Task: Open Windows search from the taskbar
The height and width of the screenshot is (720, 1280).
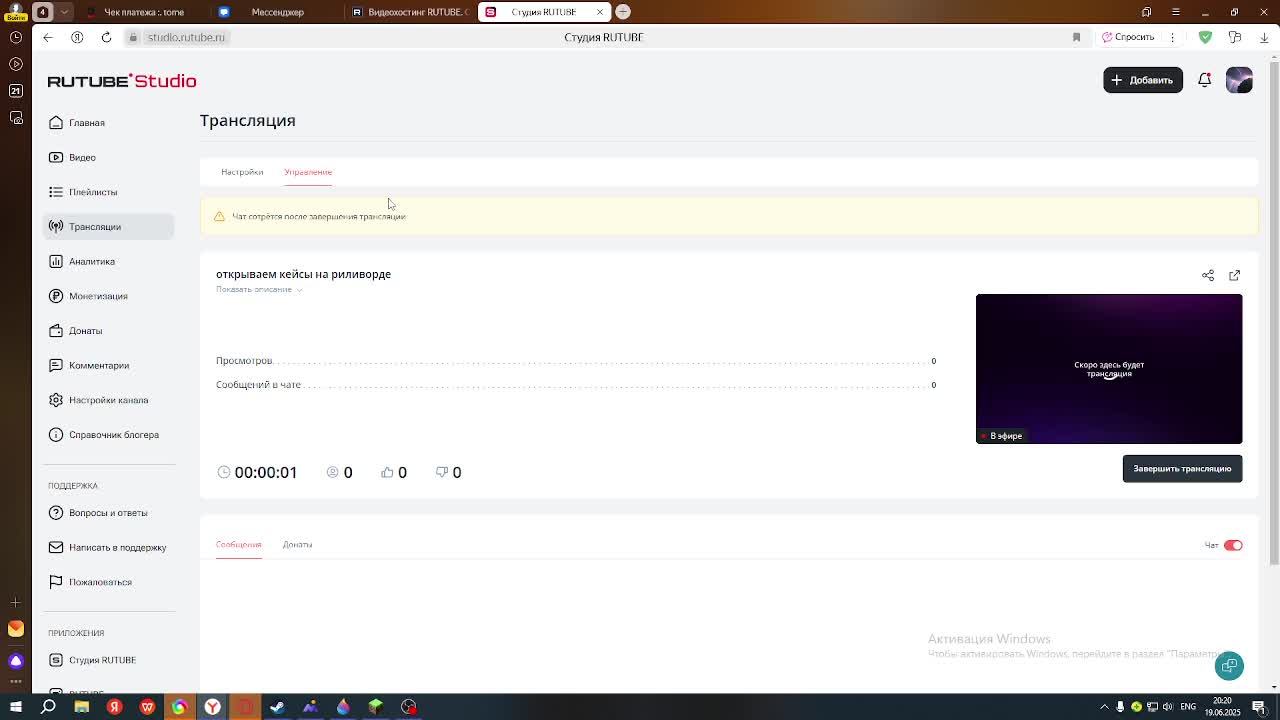Action: 48,707
